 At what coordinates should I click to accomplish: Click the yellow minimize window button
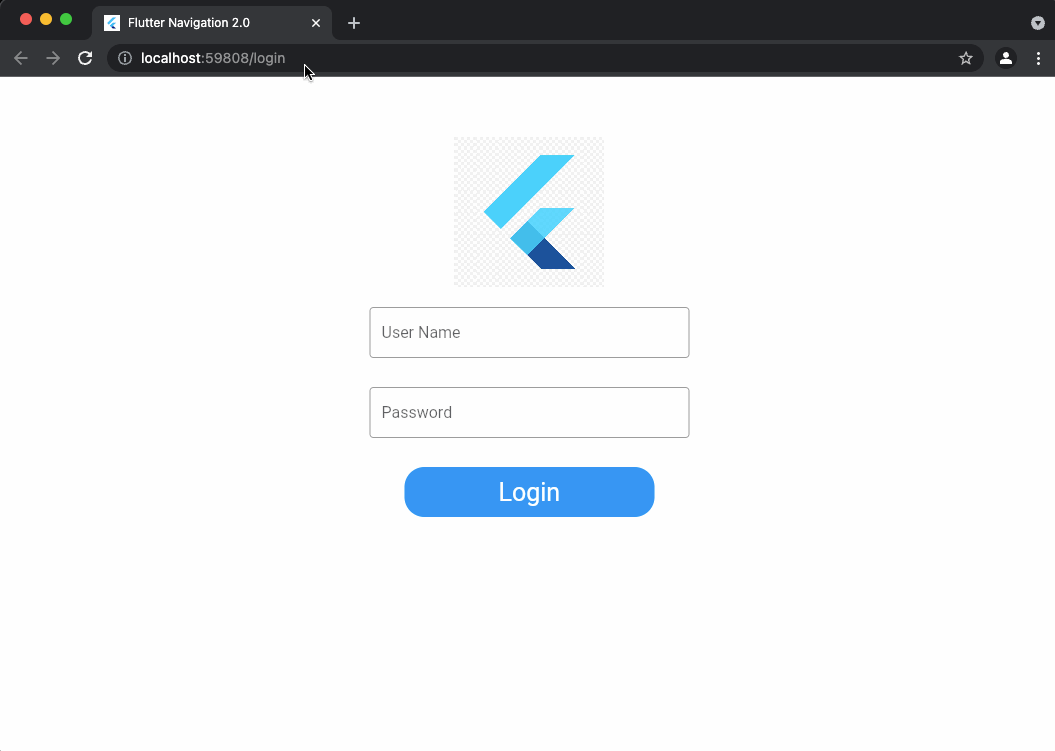pos(46,19)
